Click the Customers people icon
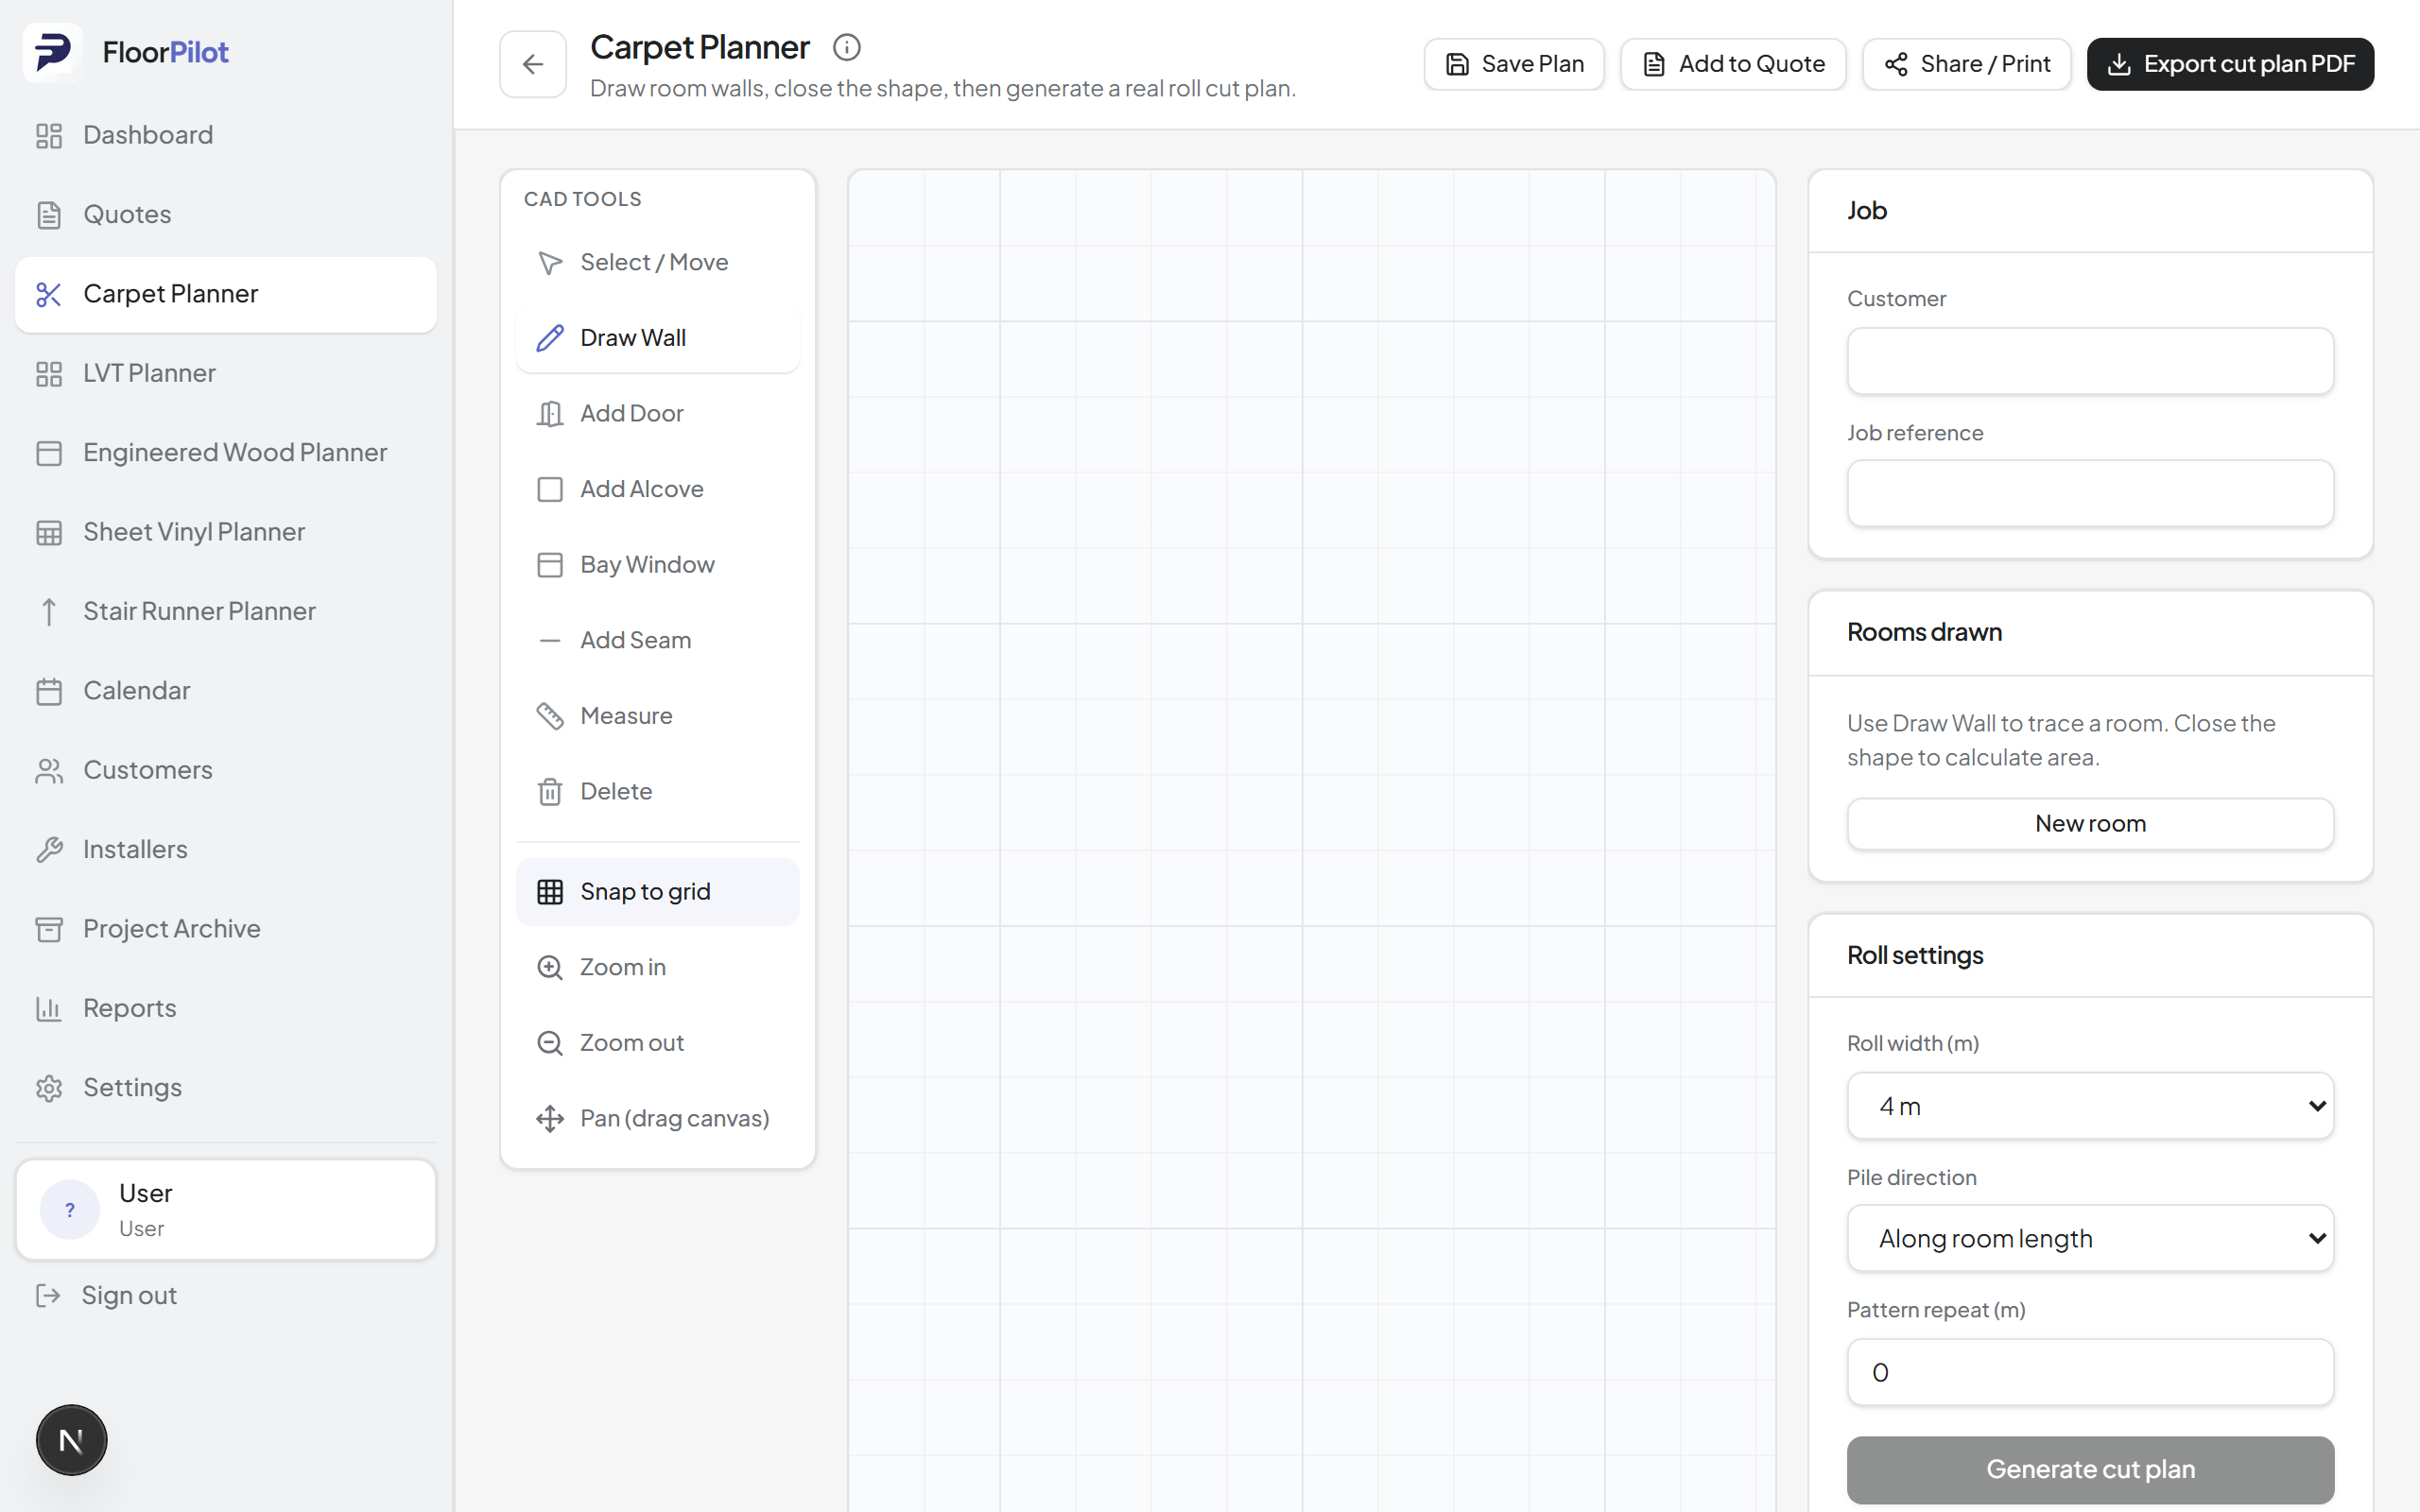The width and height of the screenshot is (2420, 1512). [49, 770]
